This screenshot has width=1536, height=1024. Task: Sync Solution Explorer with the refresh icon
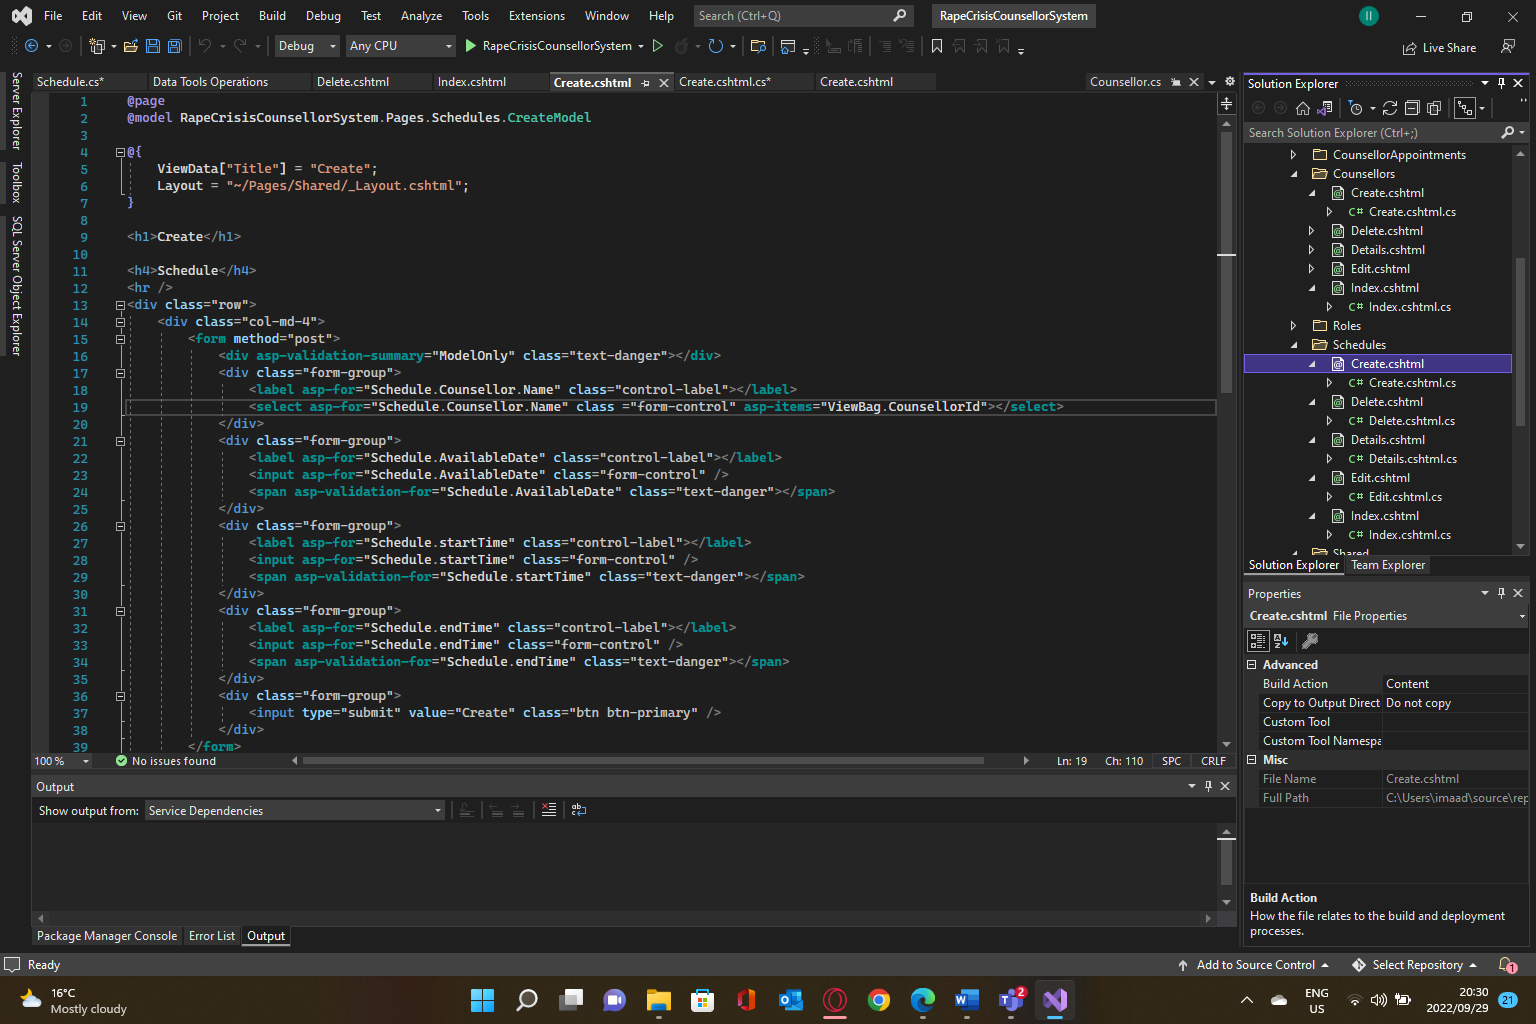[1390, 108]
